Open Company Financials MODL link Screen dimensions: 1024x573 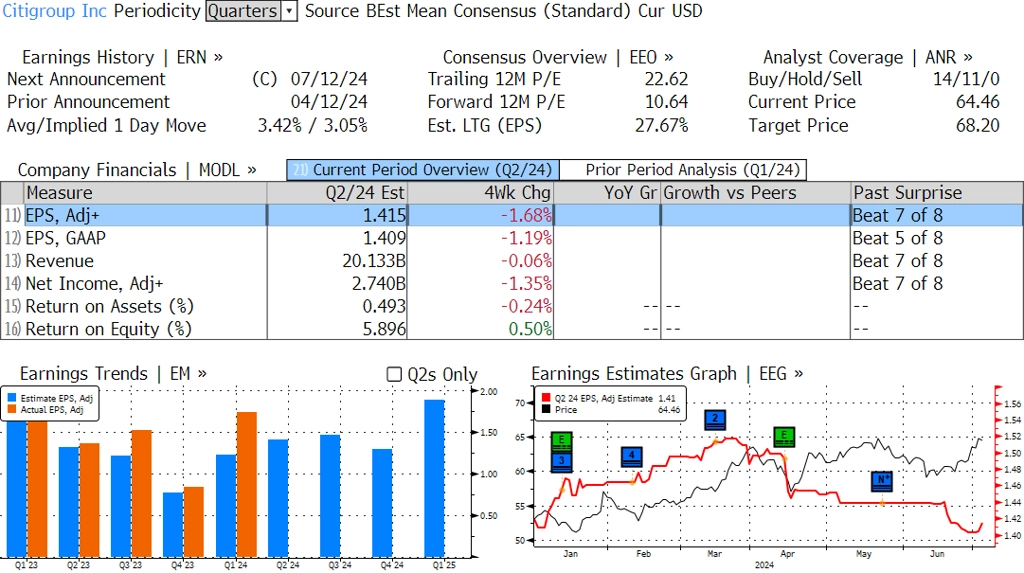tap(136, 170)
